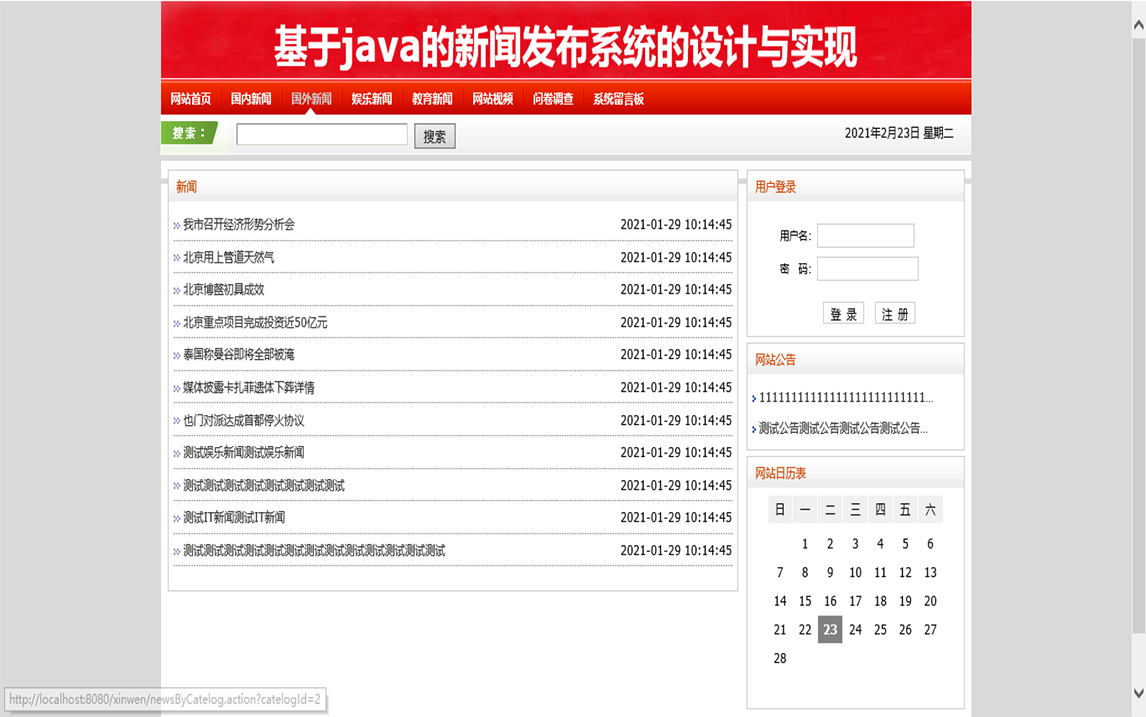Click the scrollbar up arrow
This screenshot has height=717, width=1146.
coord(1139,26)
